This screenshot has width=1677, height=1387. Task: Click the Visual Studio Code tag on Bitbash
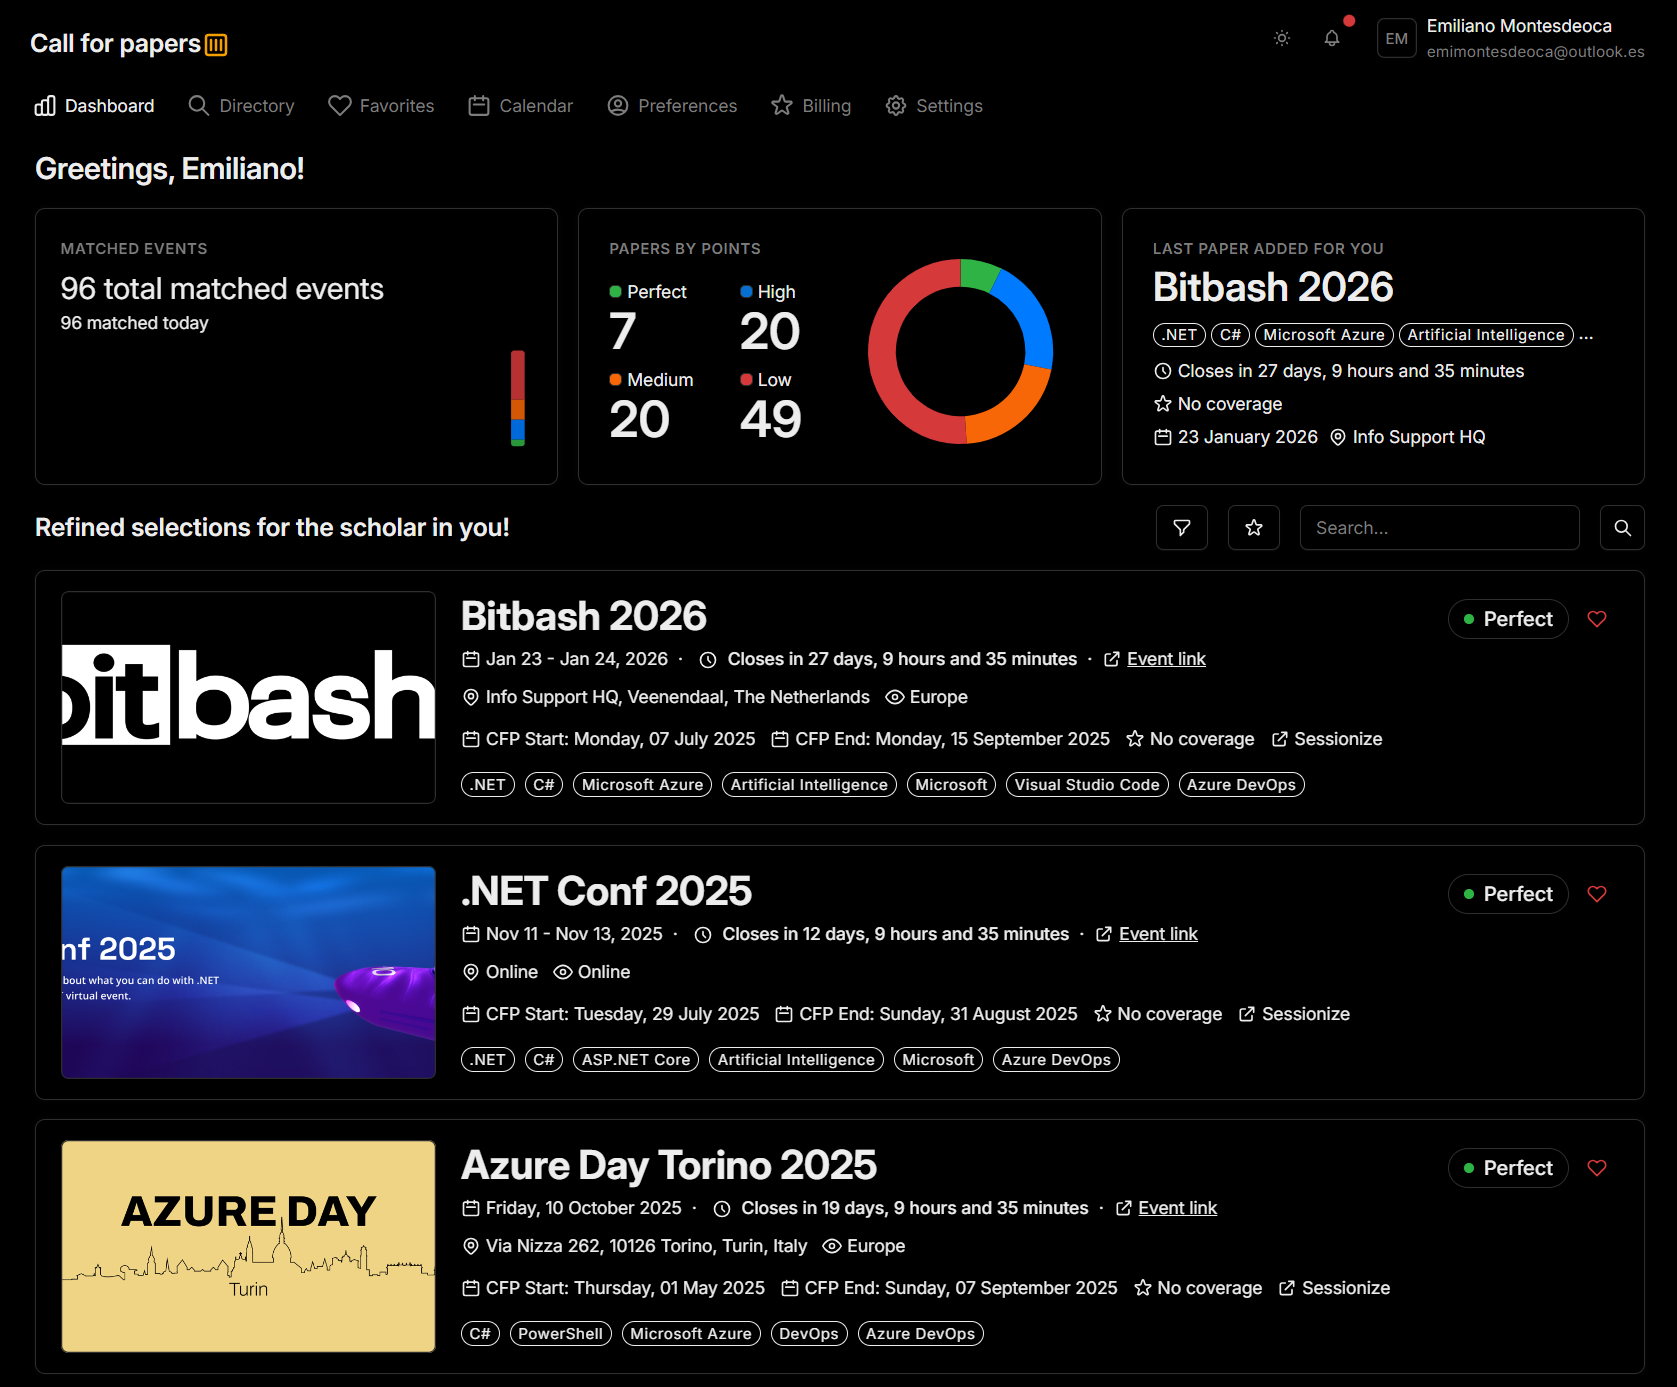coord(1087,785)
